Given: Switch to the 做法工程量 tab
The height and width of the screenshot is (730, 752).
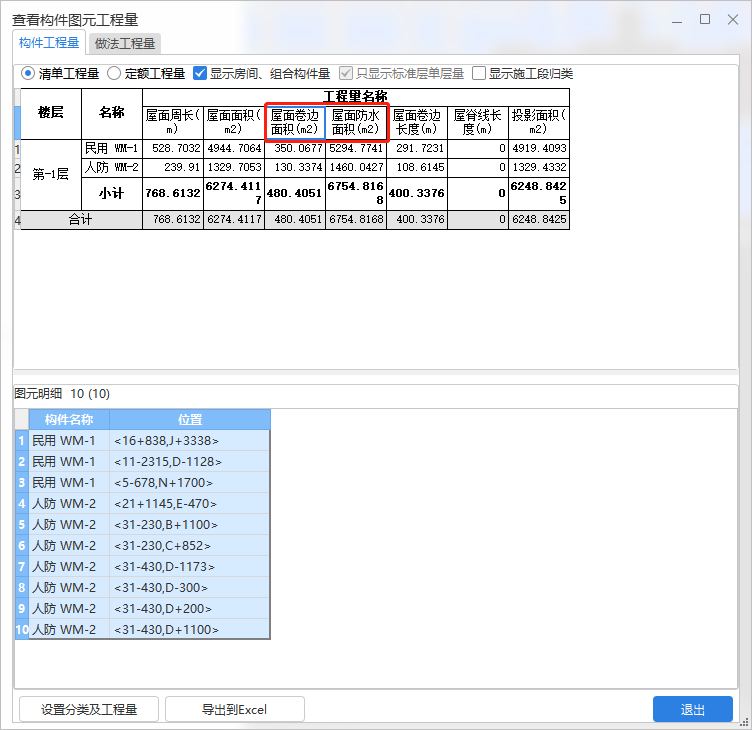Looking at the screenshot, I should [125, 43].
